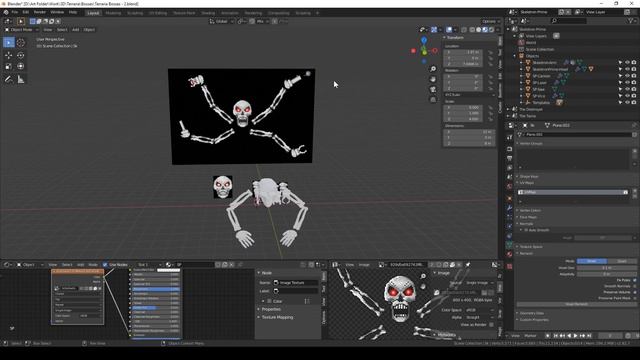Viewport: 640px width, 360px height.
Task: Toggle Preserve Paint Mask checkbox
Action: click(x=634, y=298)
